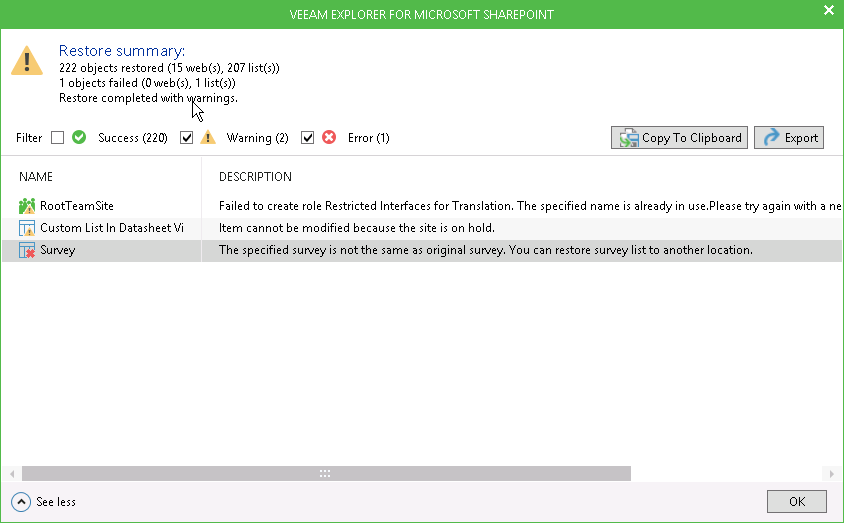Click the '222 objects restored' summary line

click(x=169, y=68)
